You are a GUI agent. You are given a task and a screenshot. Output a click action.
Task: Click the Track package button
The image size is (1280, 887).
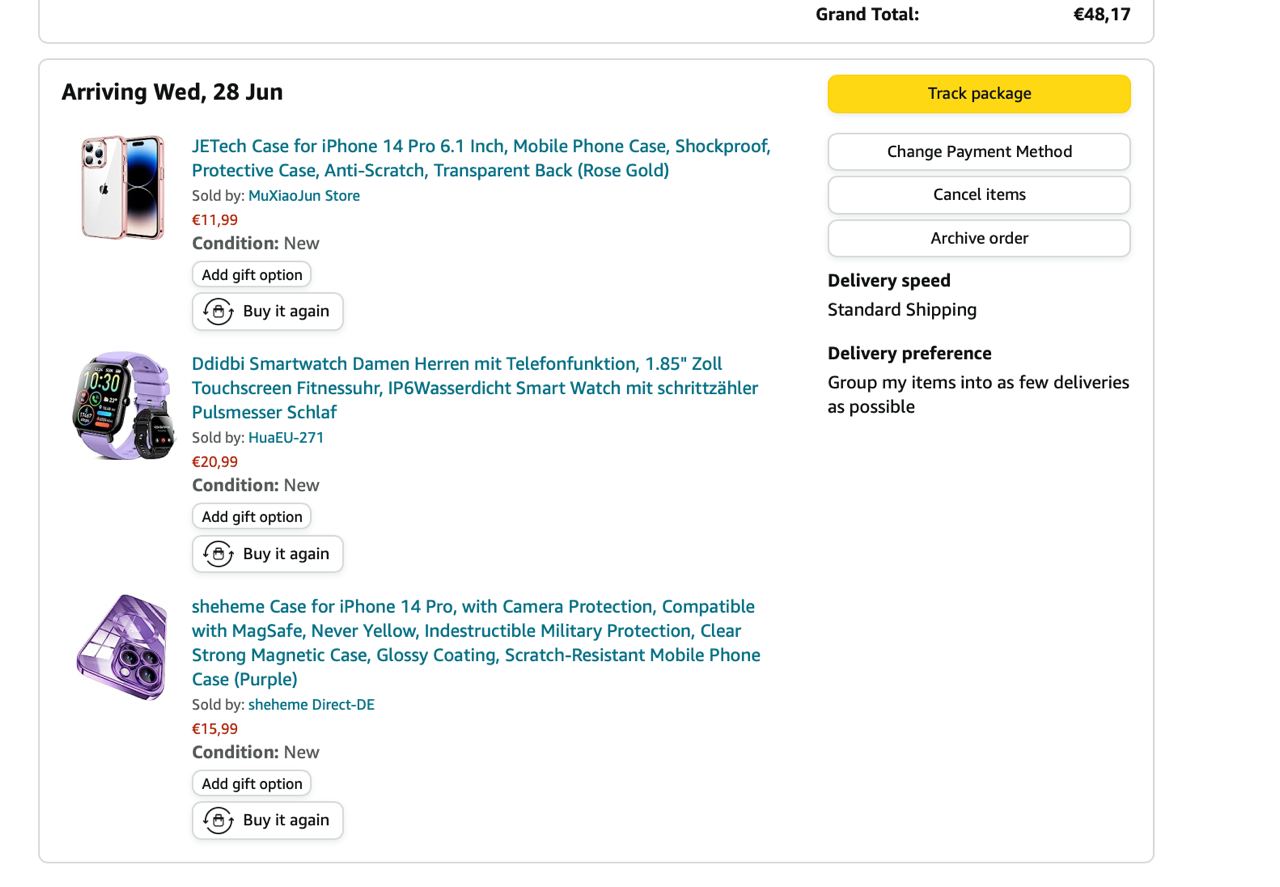979,94
